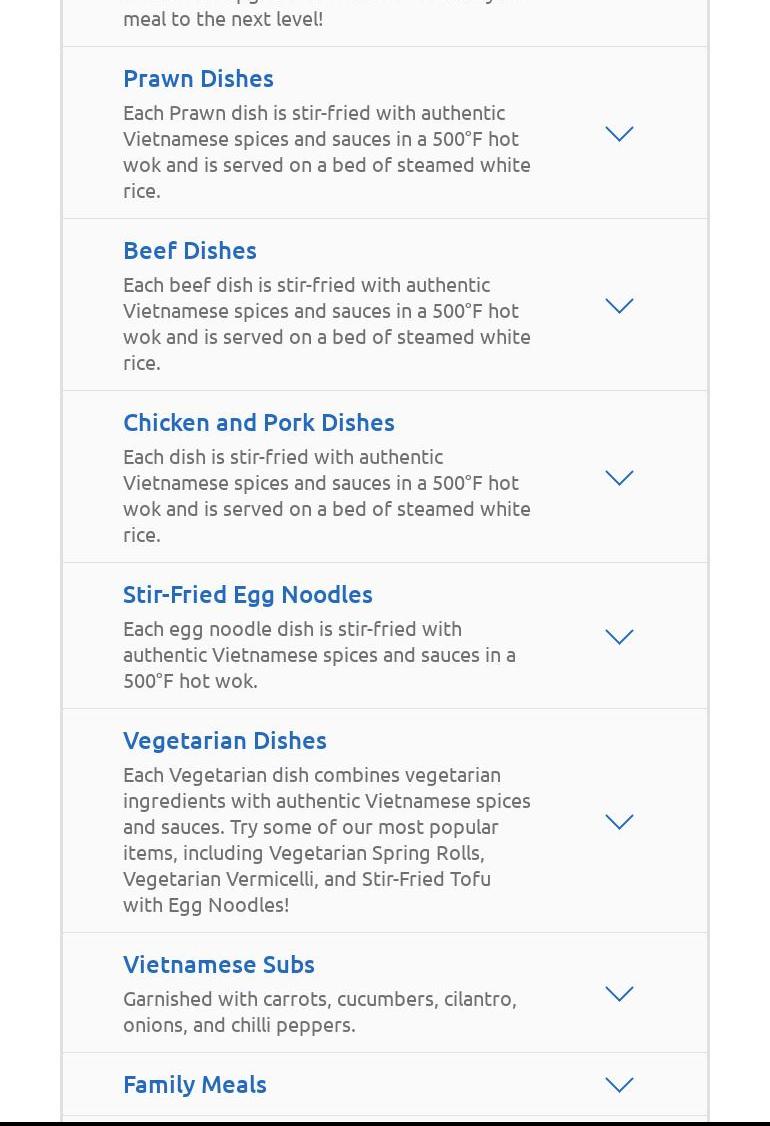
Task: Click the Chicken and Pork description text
Action: 326,495
